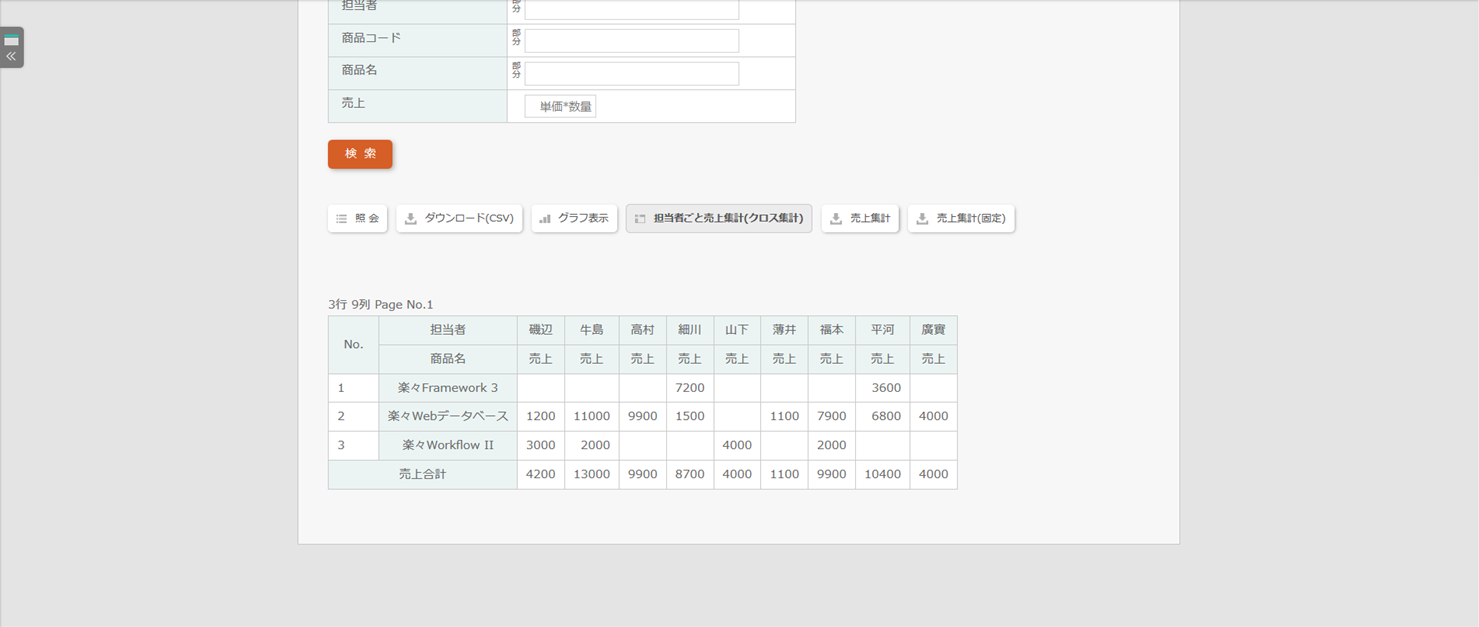The width and height of the screenshot is (1479, 627).
Task: Select the 平河 column header
Action: tap(882, 330)
